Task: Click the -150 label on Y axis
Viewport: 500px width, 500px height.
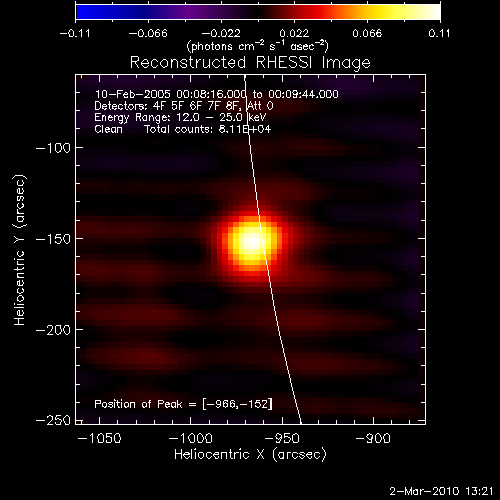Action: click(x=53, y=239)
